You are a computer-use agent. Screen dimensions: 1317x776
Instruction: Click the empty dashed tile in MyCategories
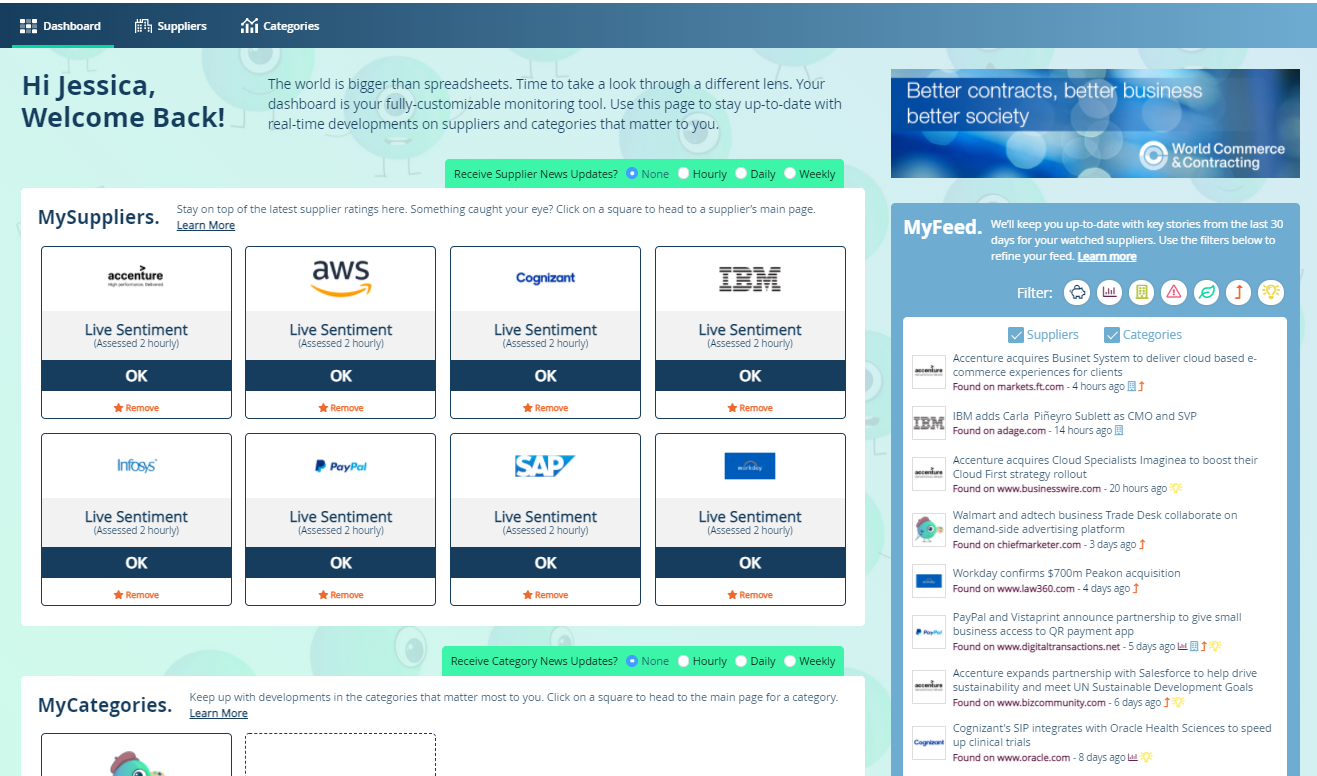pyautogui.click(x=341, y=755)
